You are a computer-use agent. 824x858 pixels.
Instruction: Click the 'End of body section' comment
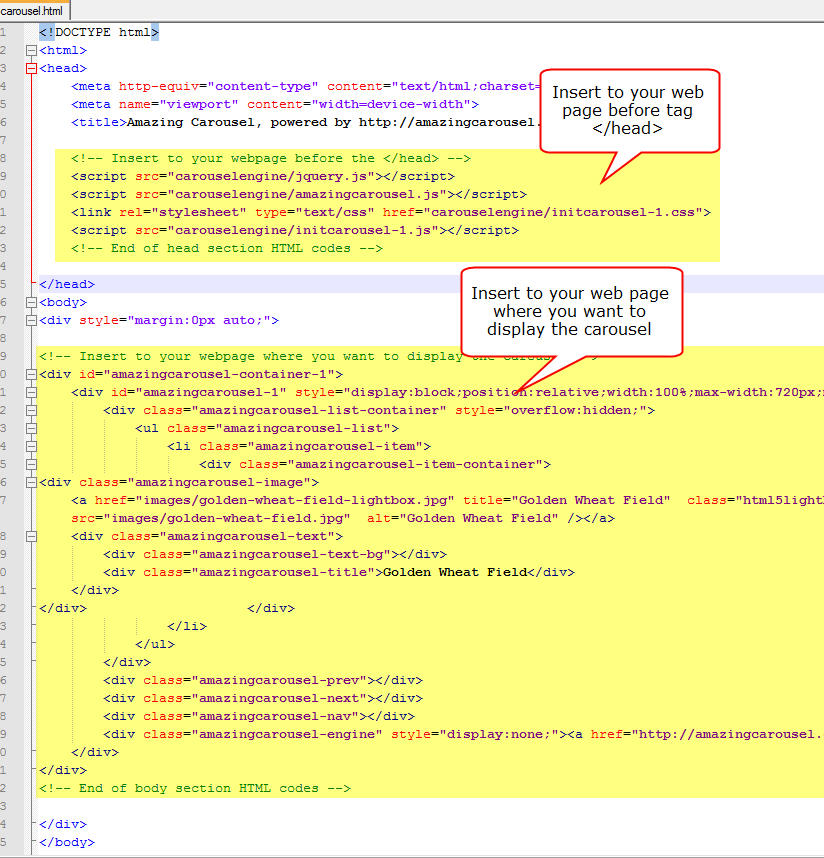click(195, 788)
